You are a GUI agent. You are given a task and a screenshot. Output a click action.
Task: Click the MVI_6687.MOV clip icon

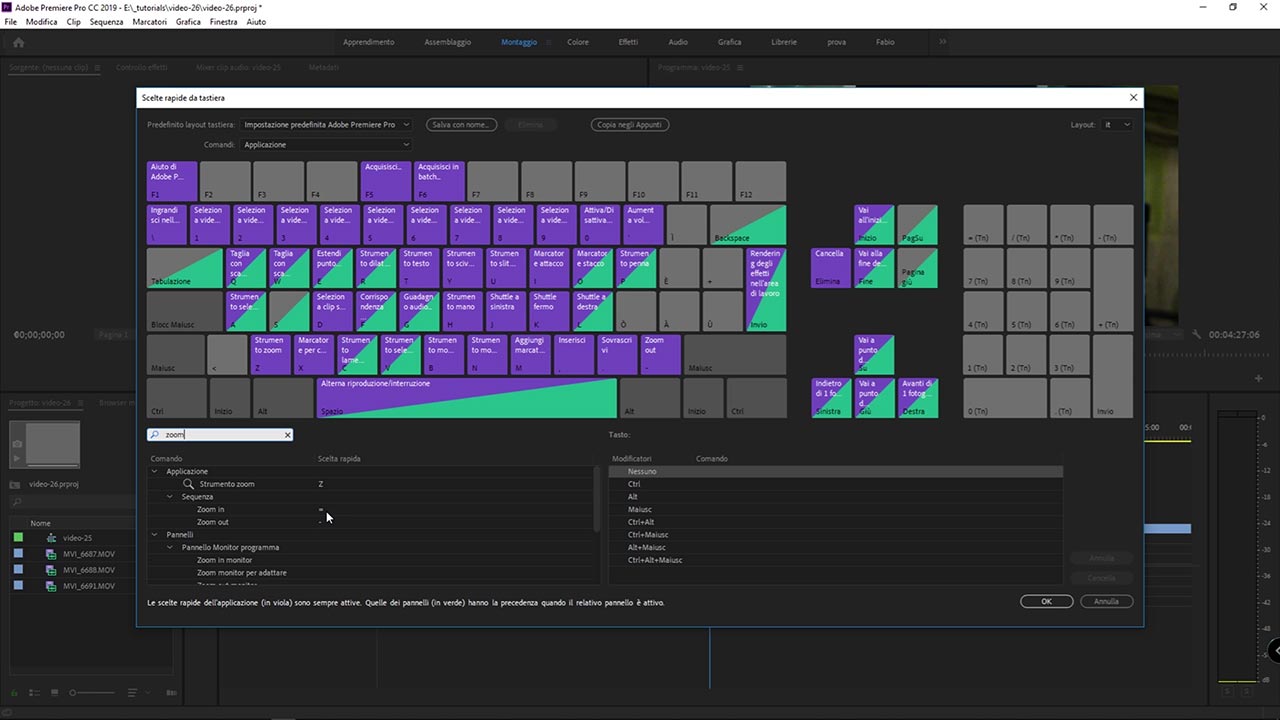pyautogui.click(x=51, y=554)
